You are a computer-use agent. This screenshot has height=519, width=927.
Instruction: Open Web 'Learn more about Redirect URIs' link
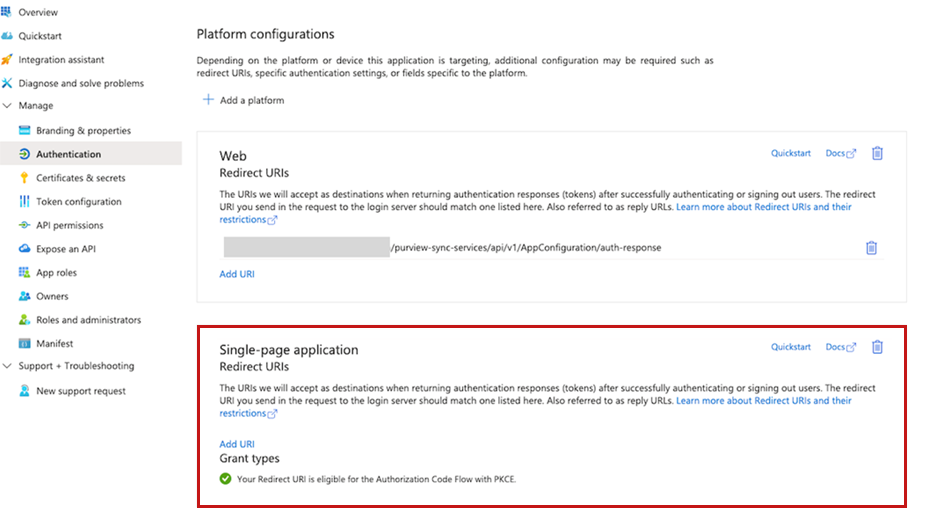764,207
